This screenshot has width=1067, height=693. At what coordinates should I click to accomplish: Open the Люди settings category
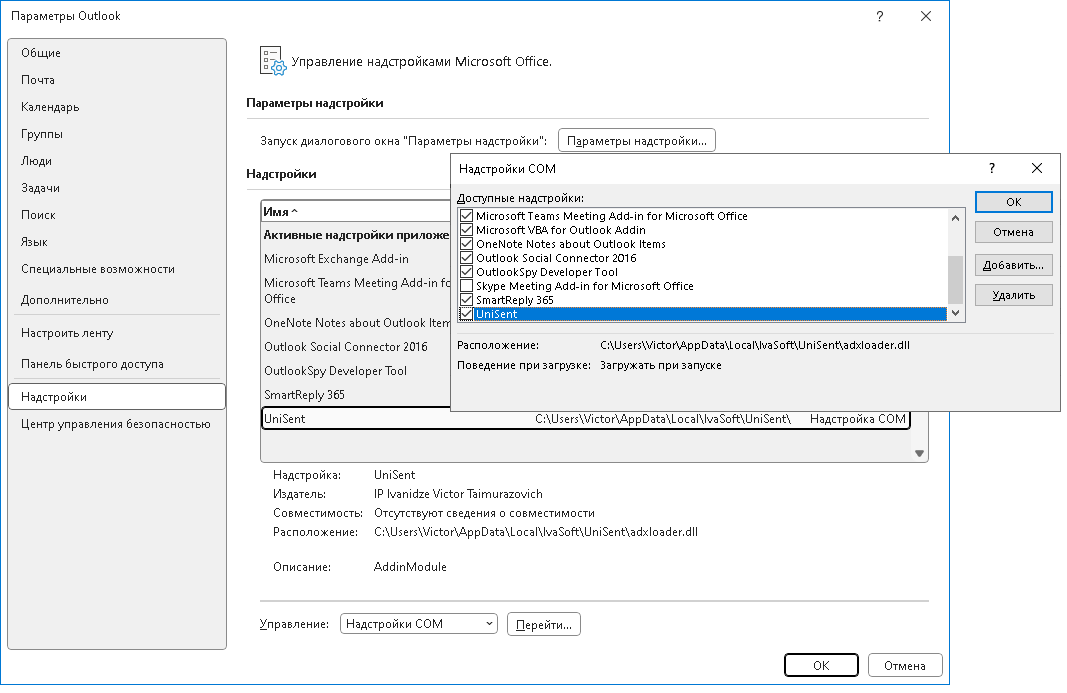click(x=117, y=161)
